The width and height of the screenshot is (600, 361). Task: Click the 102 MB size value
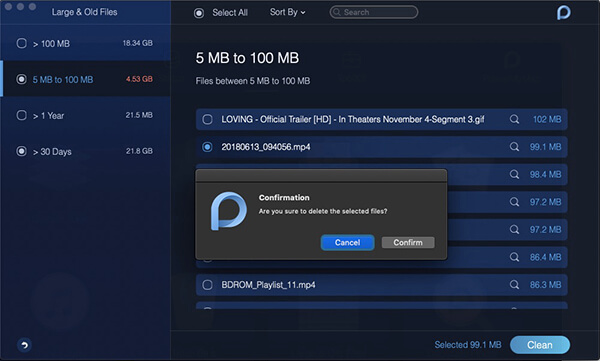tap(547, 119)
